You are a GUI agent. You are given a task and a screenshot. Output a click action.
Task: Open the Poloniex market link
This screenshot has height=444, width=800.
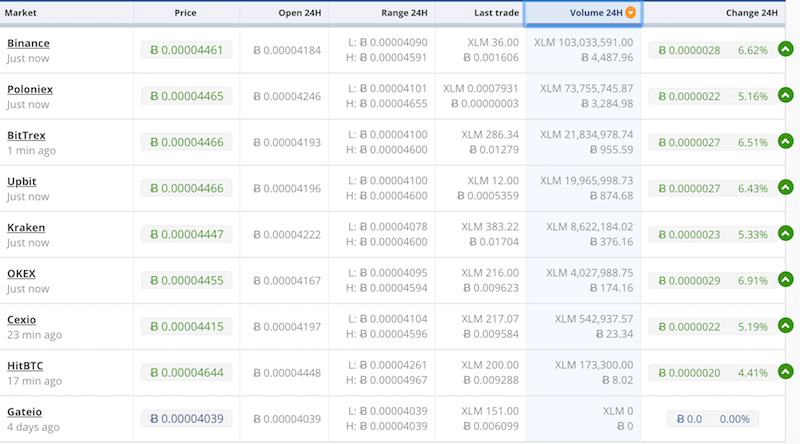tap(30, 89)
